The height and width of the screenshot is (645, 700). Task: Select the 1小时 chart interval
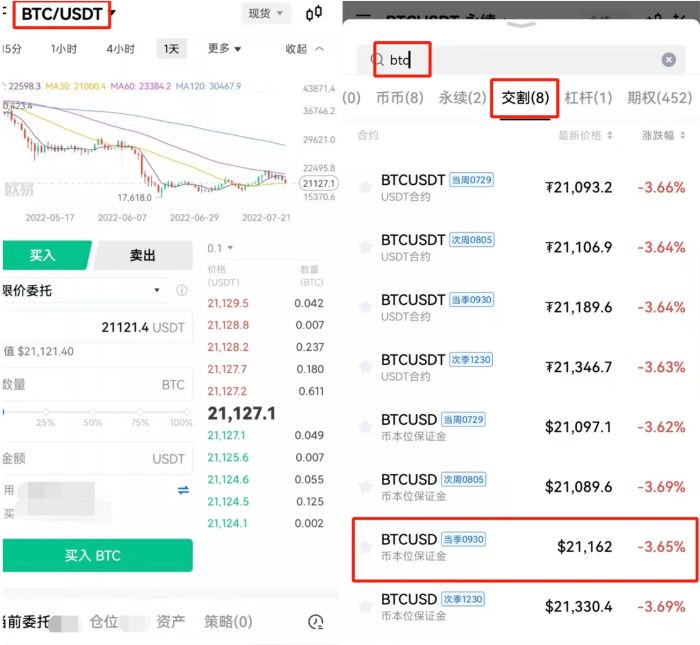(64, 48)
